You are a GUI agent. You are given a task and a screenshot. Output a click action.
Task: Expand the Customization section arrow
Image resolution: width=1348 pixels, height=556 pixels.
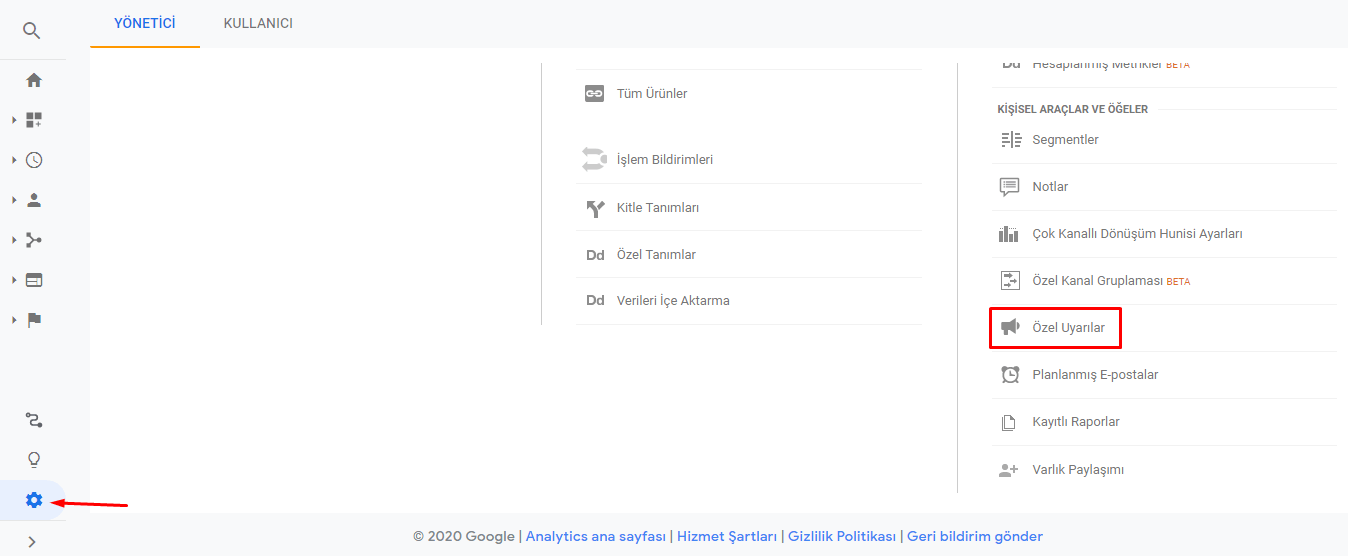point(14,120)
